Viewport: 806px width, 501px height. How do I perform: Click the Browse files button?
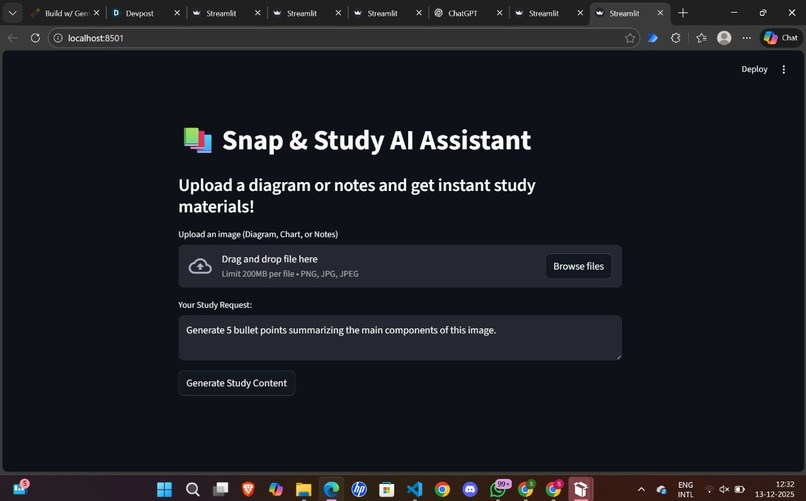pos(578,266)
